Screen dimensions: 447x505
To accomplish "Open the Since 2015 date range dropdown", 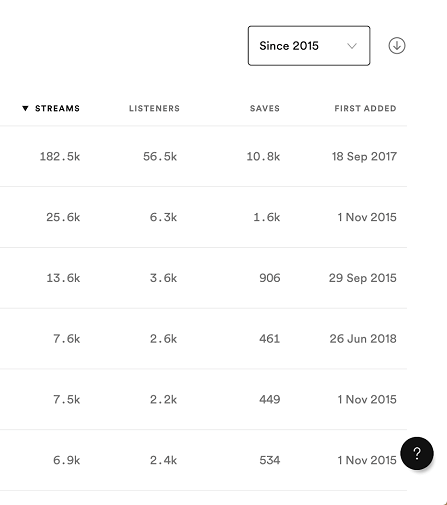I will [x=309, y=46].
